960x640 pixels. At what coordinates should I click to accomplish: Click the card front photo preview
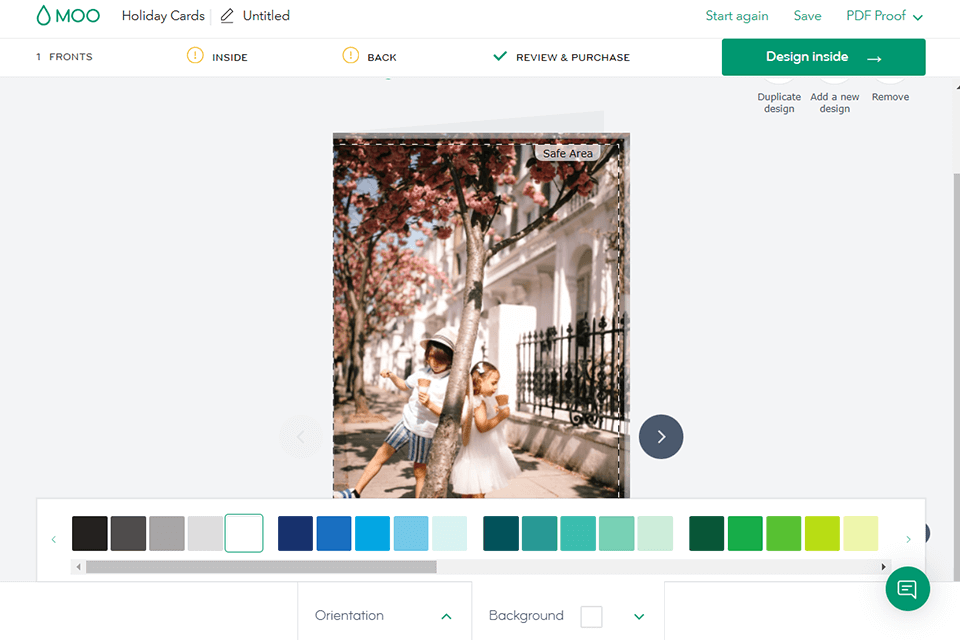[x=481, y=315]
